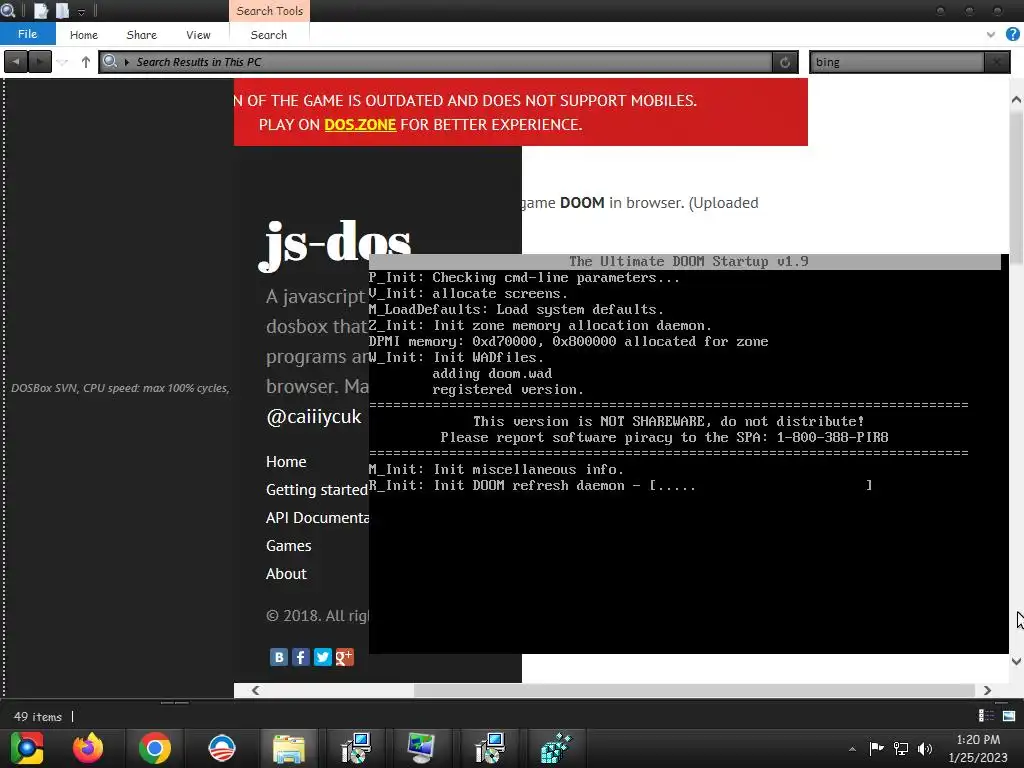Share on Google Plus icon
This screenshot has width=1024, height=768.
[345, 657]
